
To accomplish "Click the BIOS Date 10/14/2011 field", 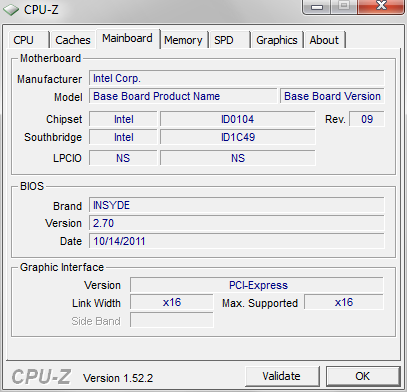I will point(237,241).
